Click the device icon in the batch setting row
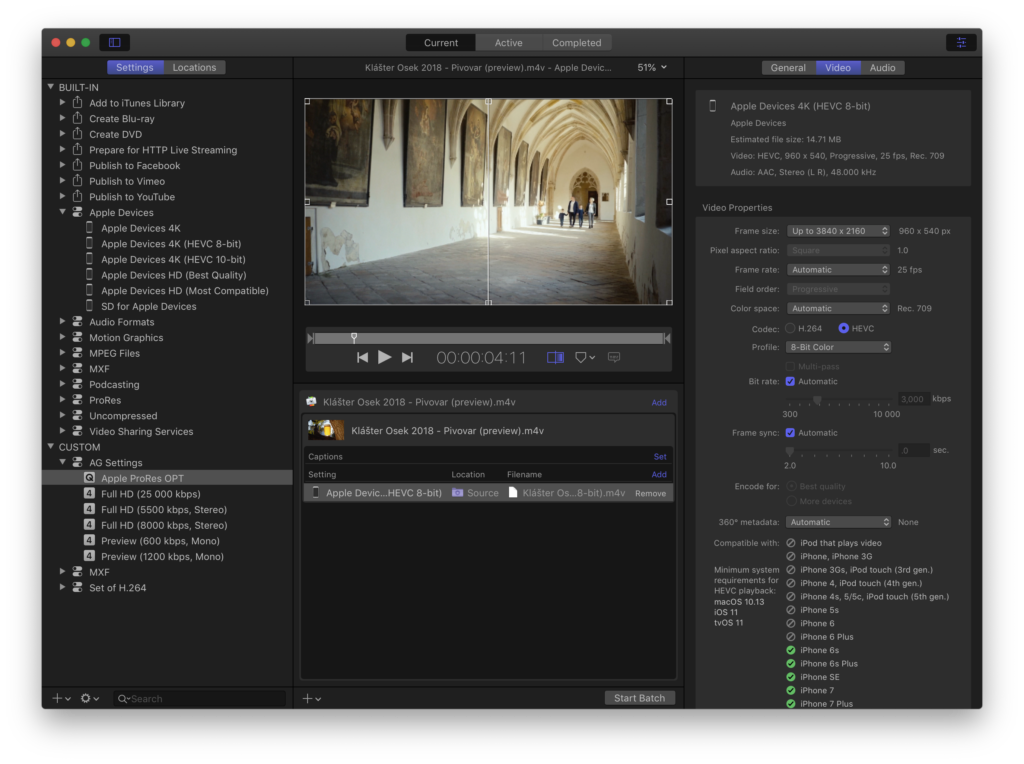The height and width of the screenshot is (764, 1024). pyautogui.click(x=315, y=492)
